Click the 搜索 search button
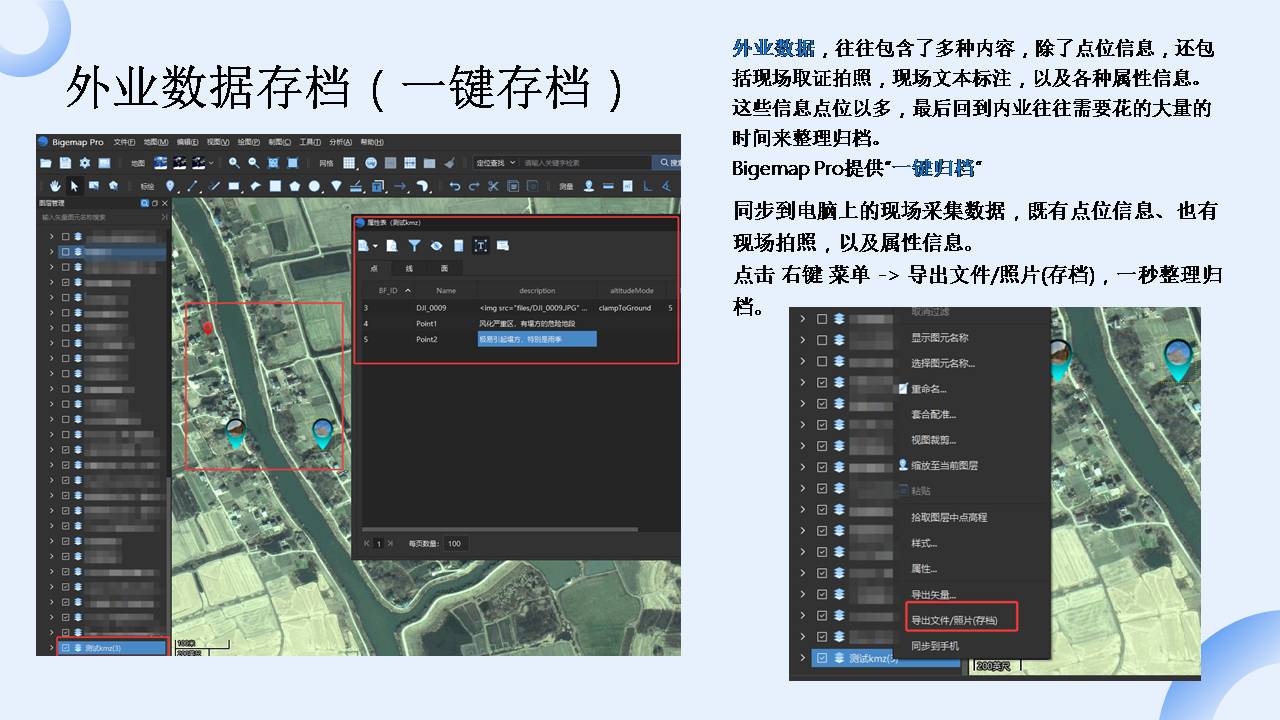Viewport: 1280px width, 720px height. [667, 162]
